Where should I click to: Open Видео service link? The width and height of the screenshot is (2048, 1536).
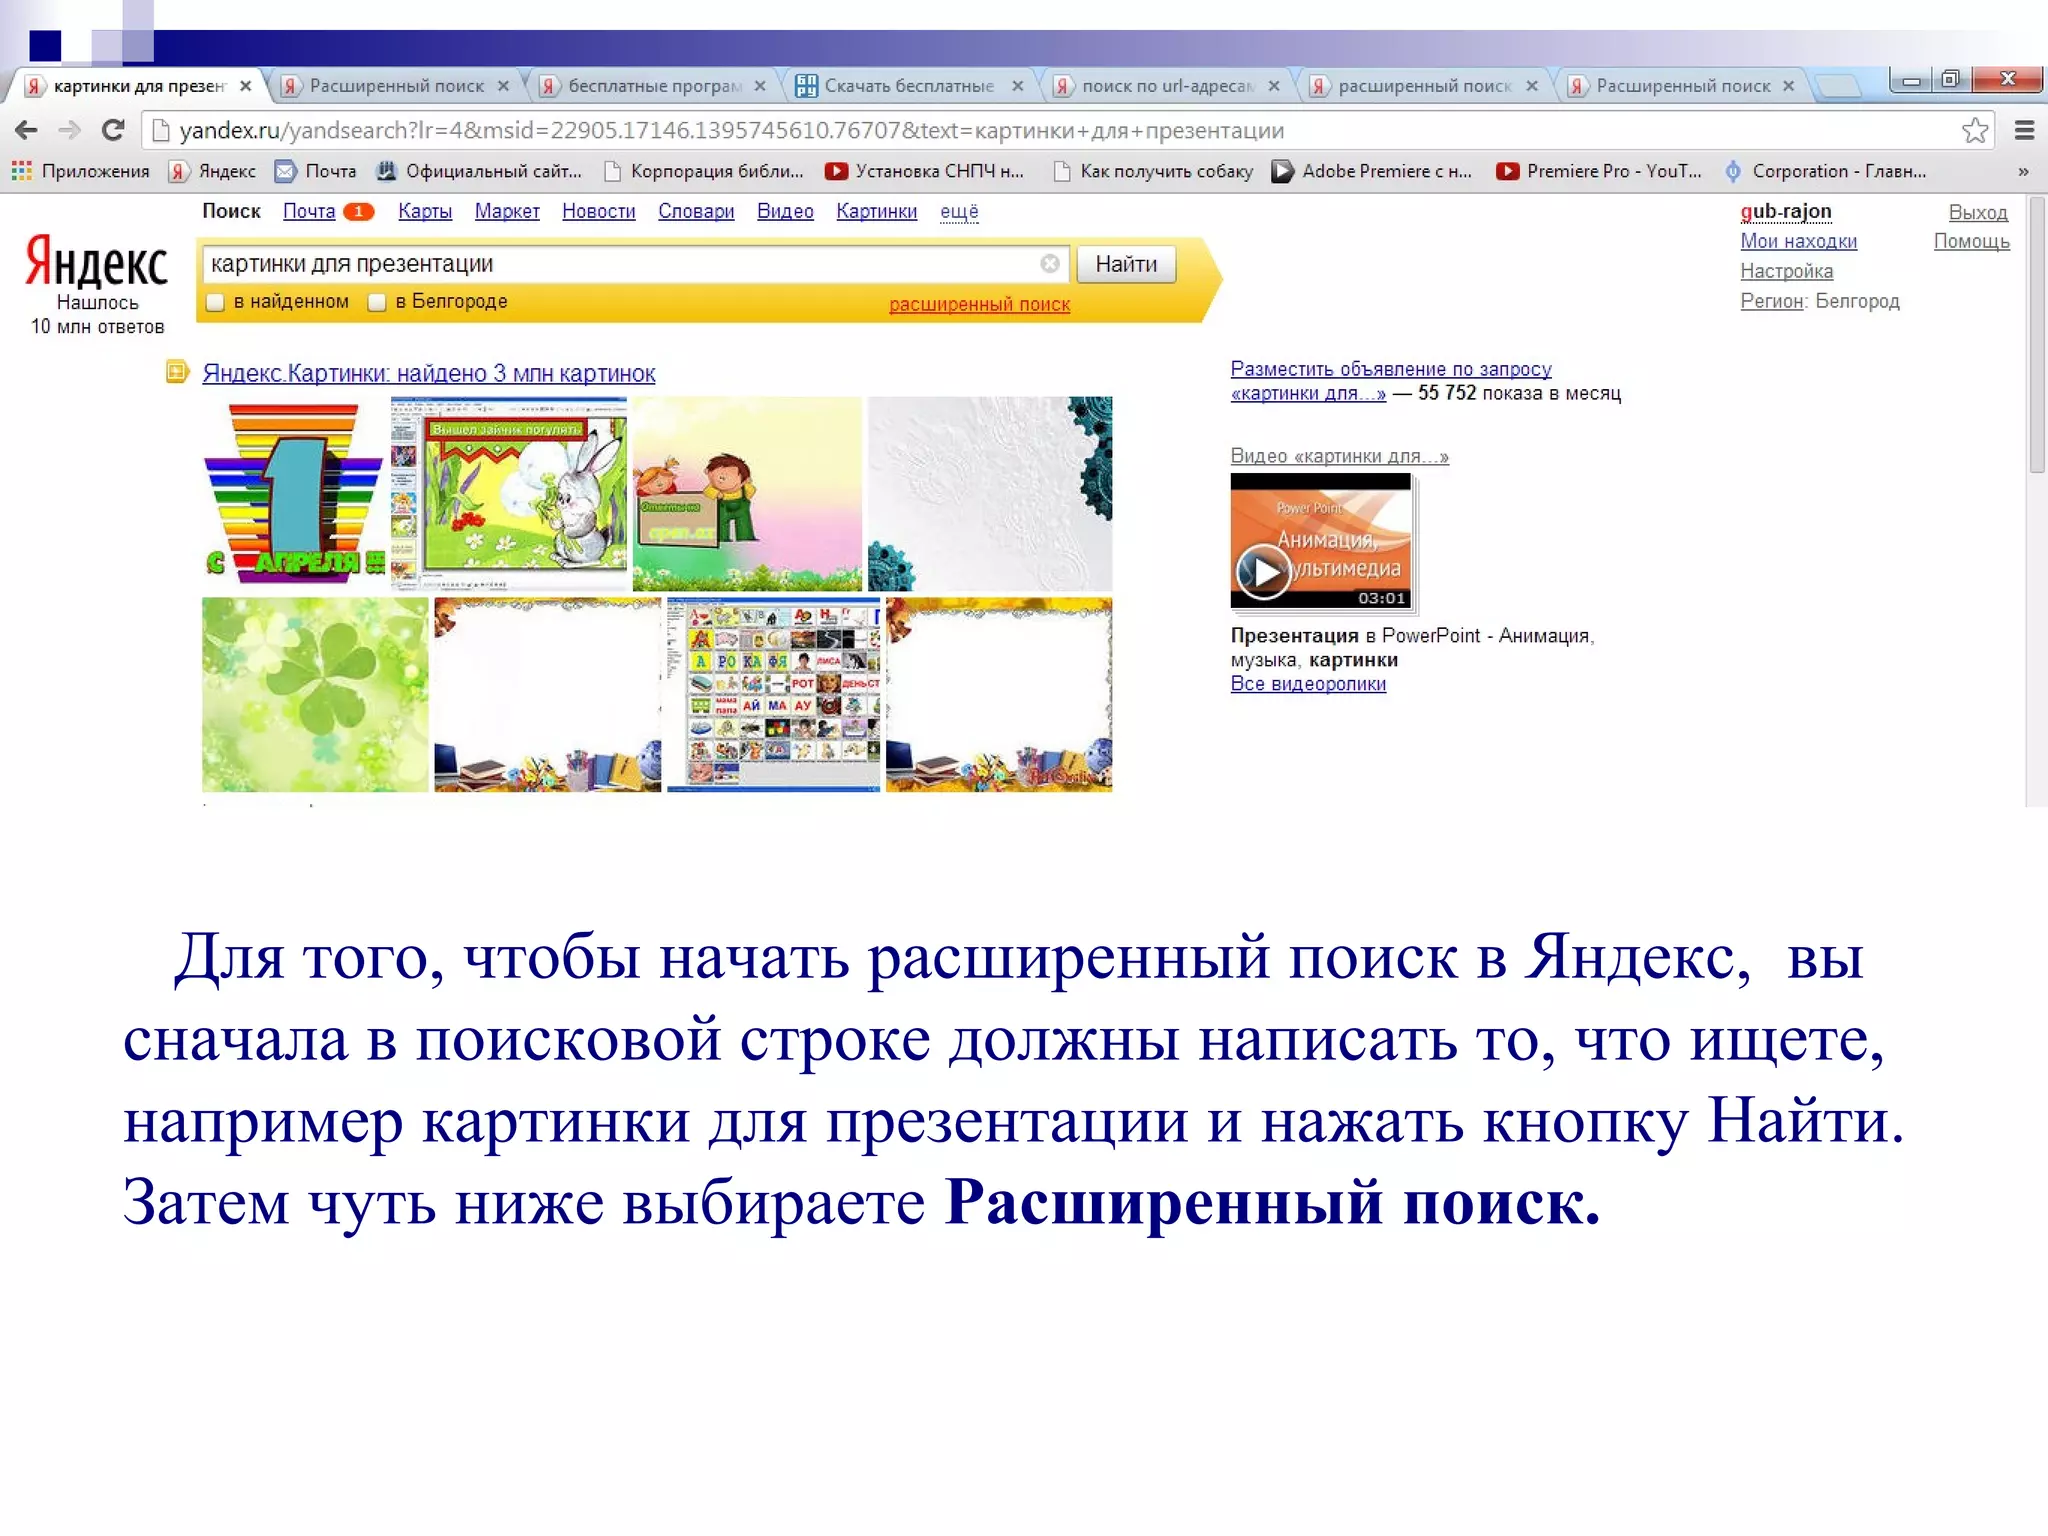785,211
